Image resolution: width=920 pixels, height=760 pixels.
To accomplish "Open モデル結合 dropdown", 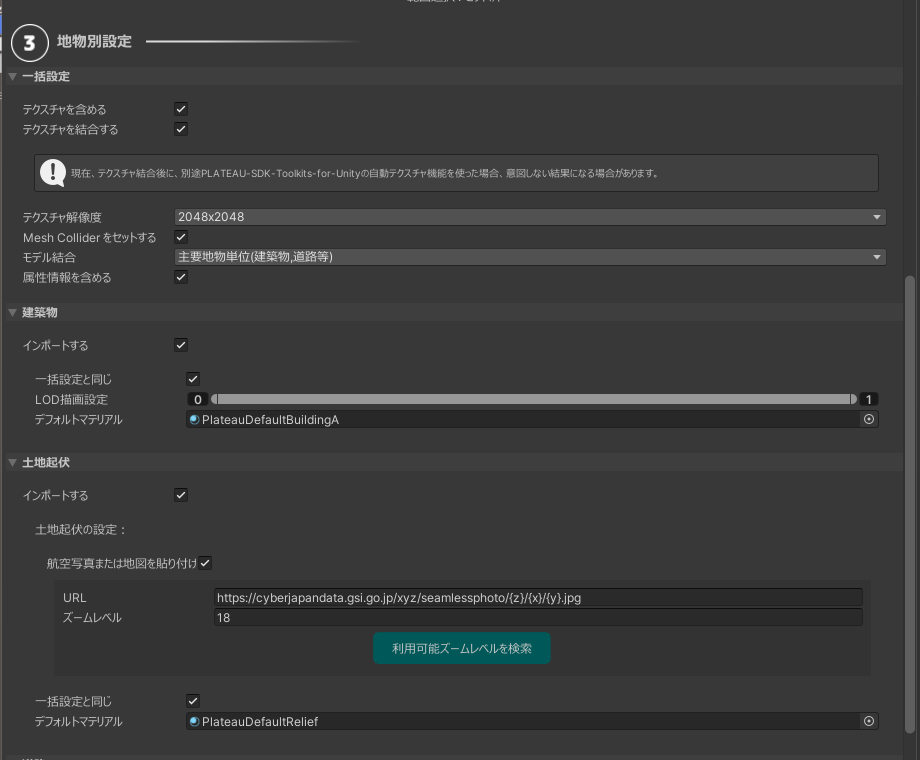I will [530, 257].
